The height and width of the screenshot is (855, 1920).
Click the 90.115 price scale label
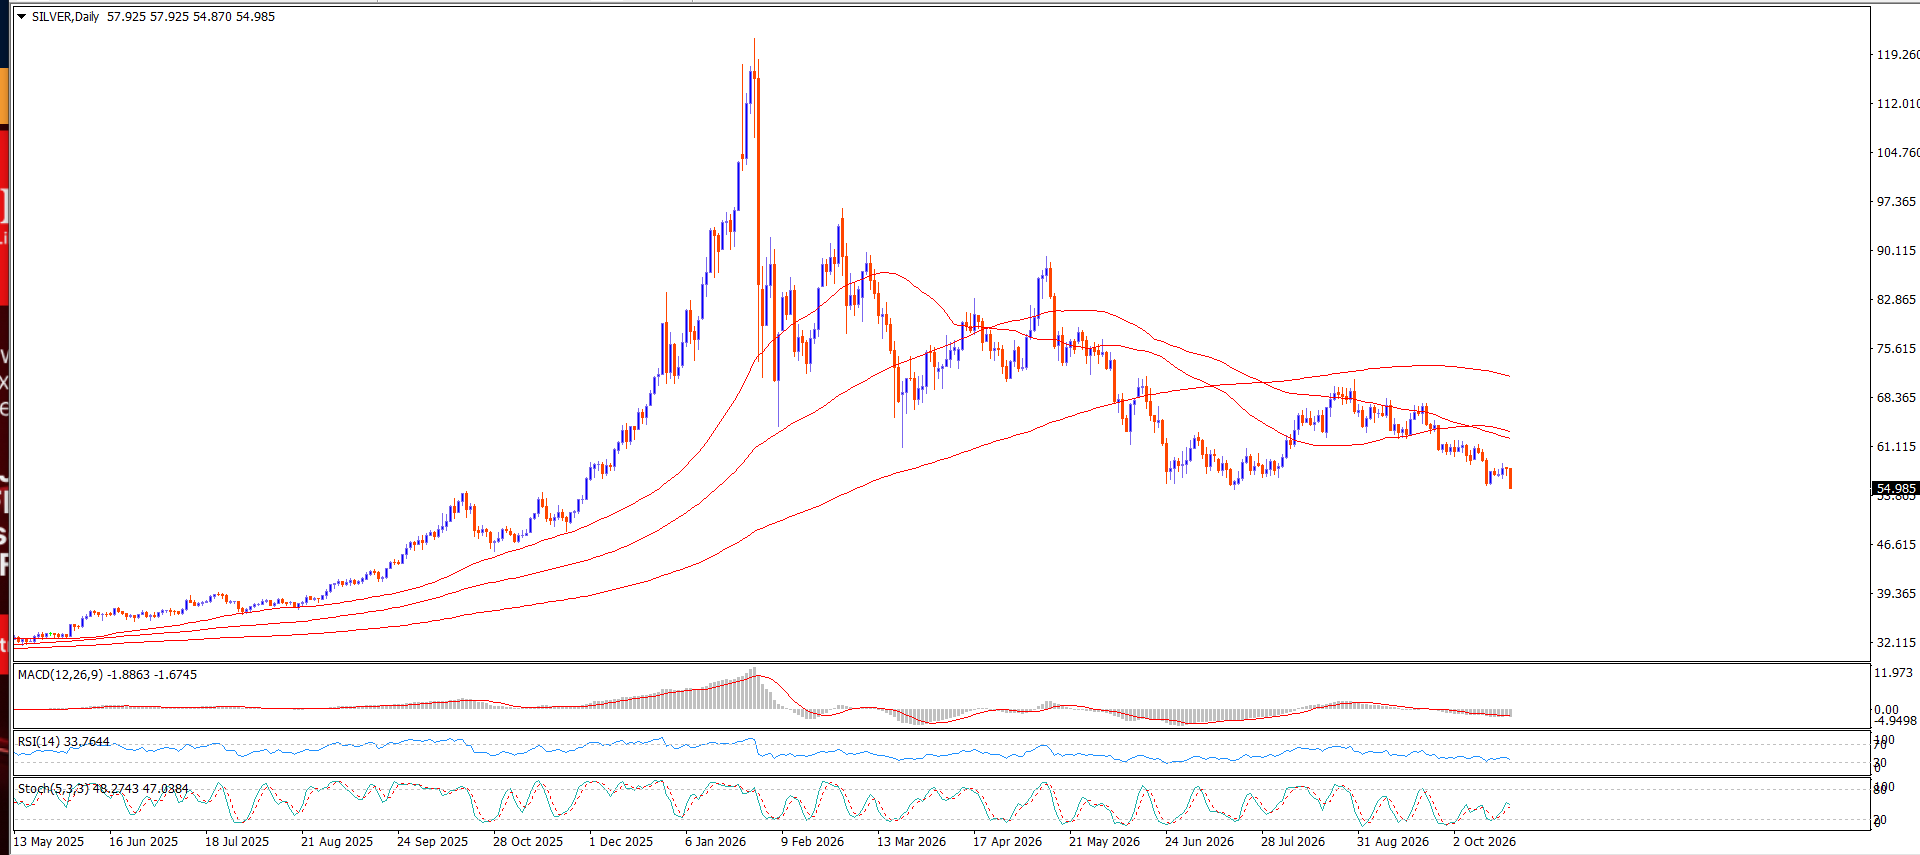[1897, 251]
